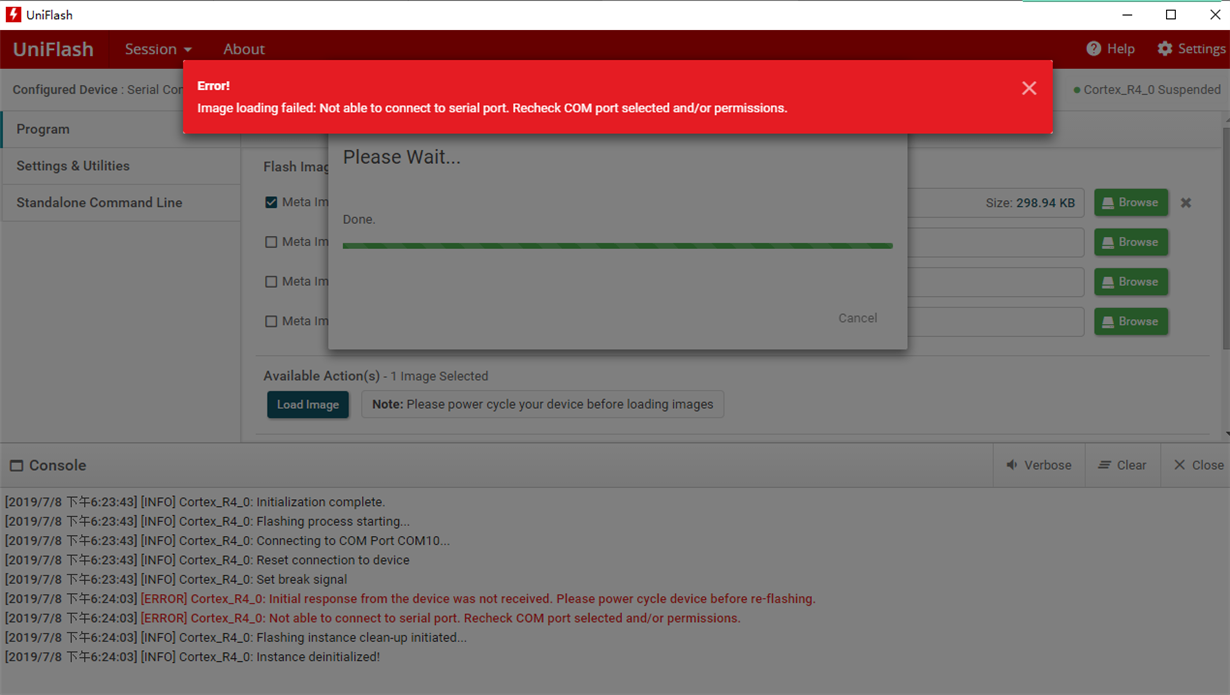Screen dimensions: 1230x695
Task: Browse for the second Meta Image file
Action: pyautogui.click(x=1130, y=242)
